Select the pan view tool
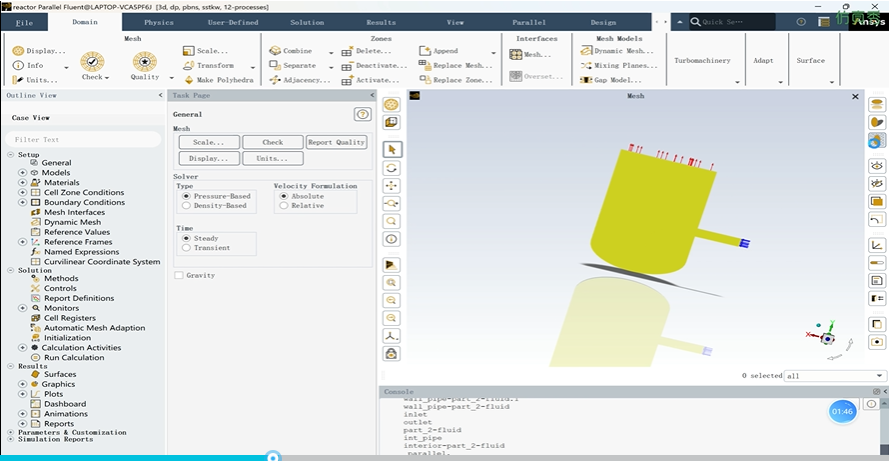Image resolution: width=889 pixels, height=461 pixels. click(x=392, y=185)
